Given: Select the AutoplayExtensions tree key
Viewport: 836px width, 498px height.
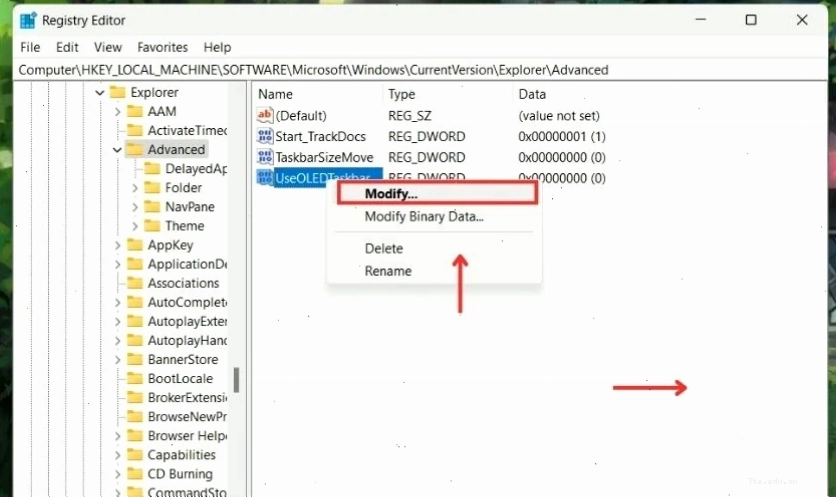Looking at the screenshot, I should 187,322.
